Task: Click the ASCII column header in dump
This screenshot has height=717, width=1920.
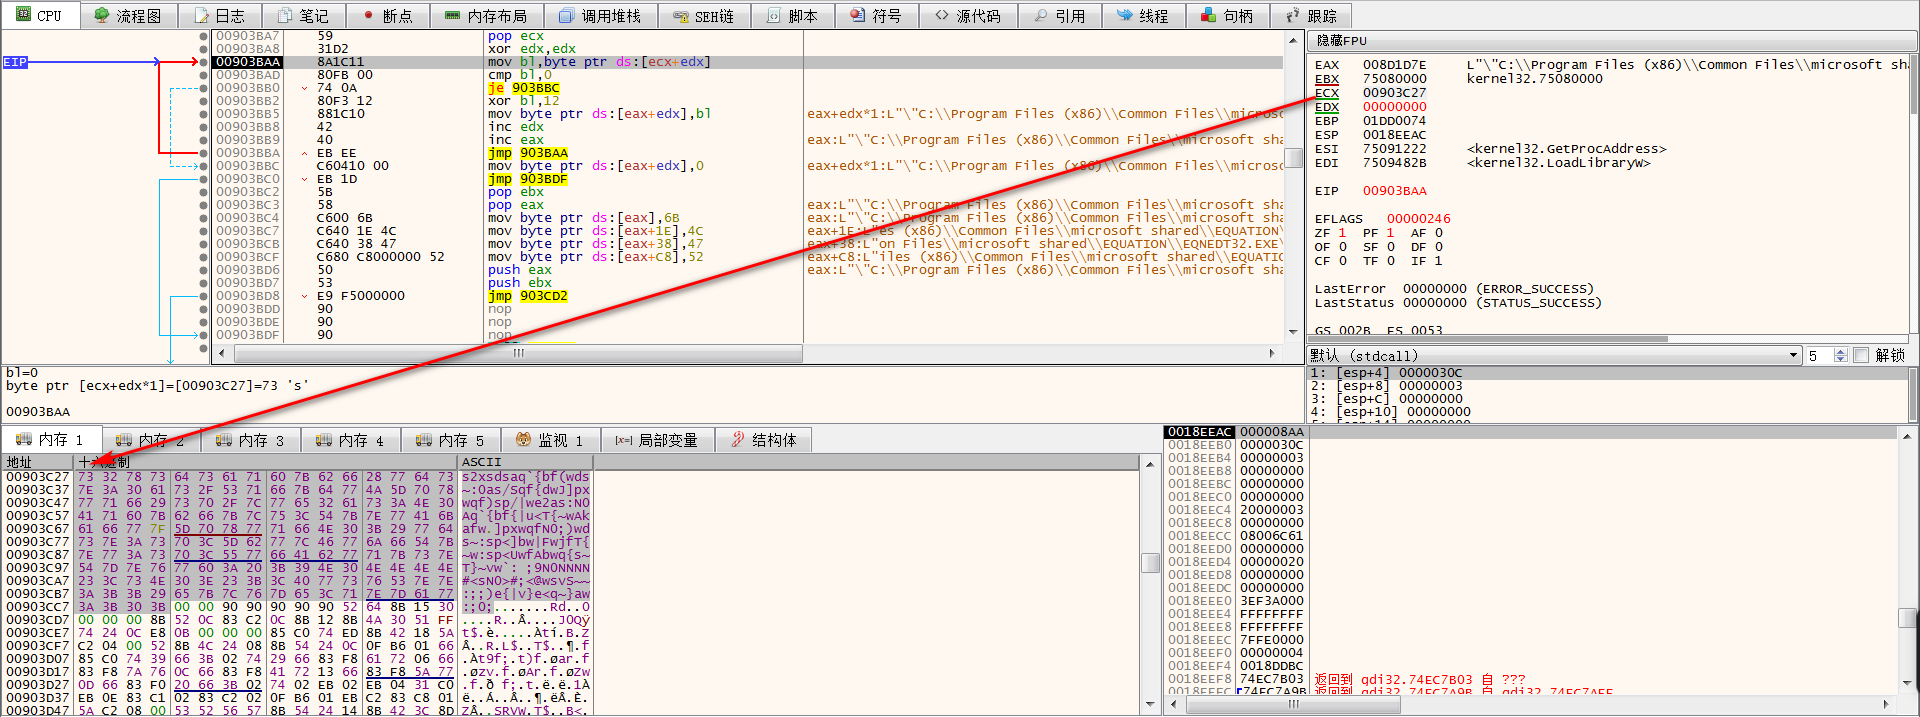Action: pos(482,462)
